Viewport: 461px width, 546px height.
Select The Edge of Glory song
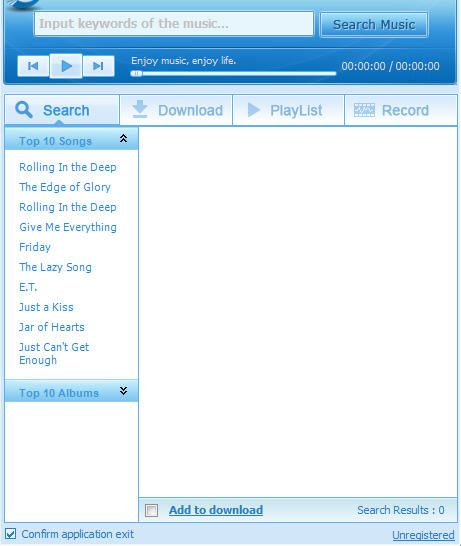pos(65,187)
